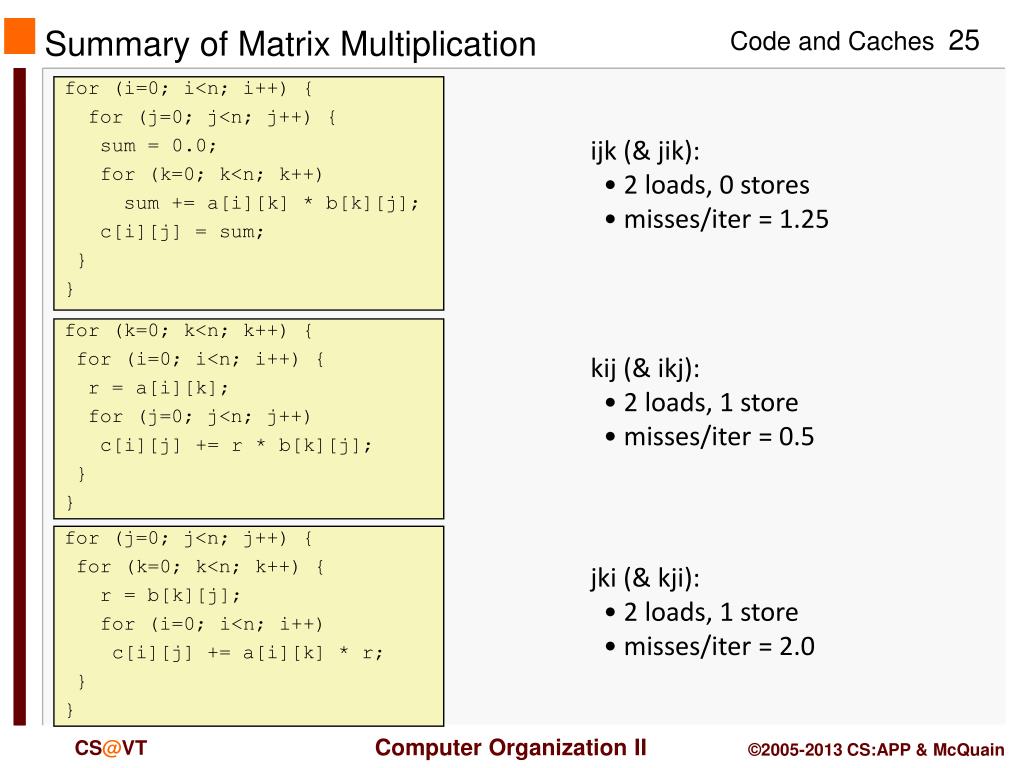Click the bullet 'misses/iter = 0.5'
This screenshot has height=768, width=1024.
point(710,437)
